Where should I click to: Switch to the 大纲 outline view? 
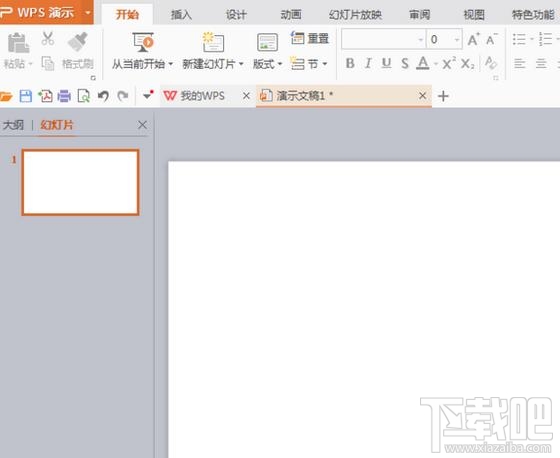[13, 125]
